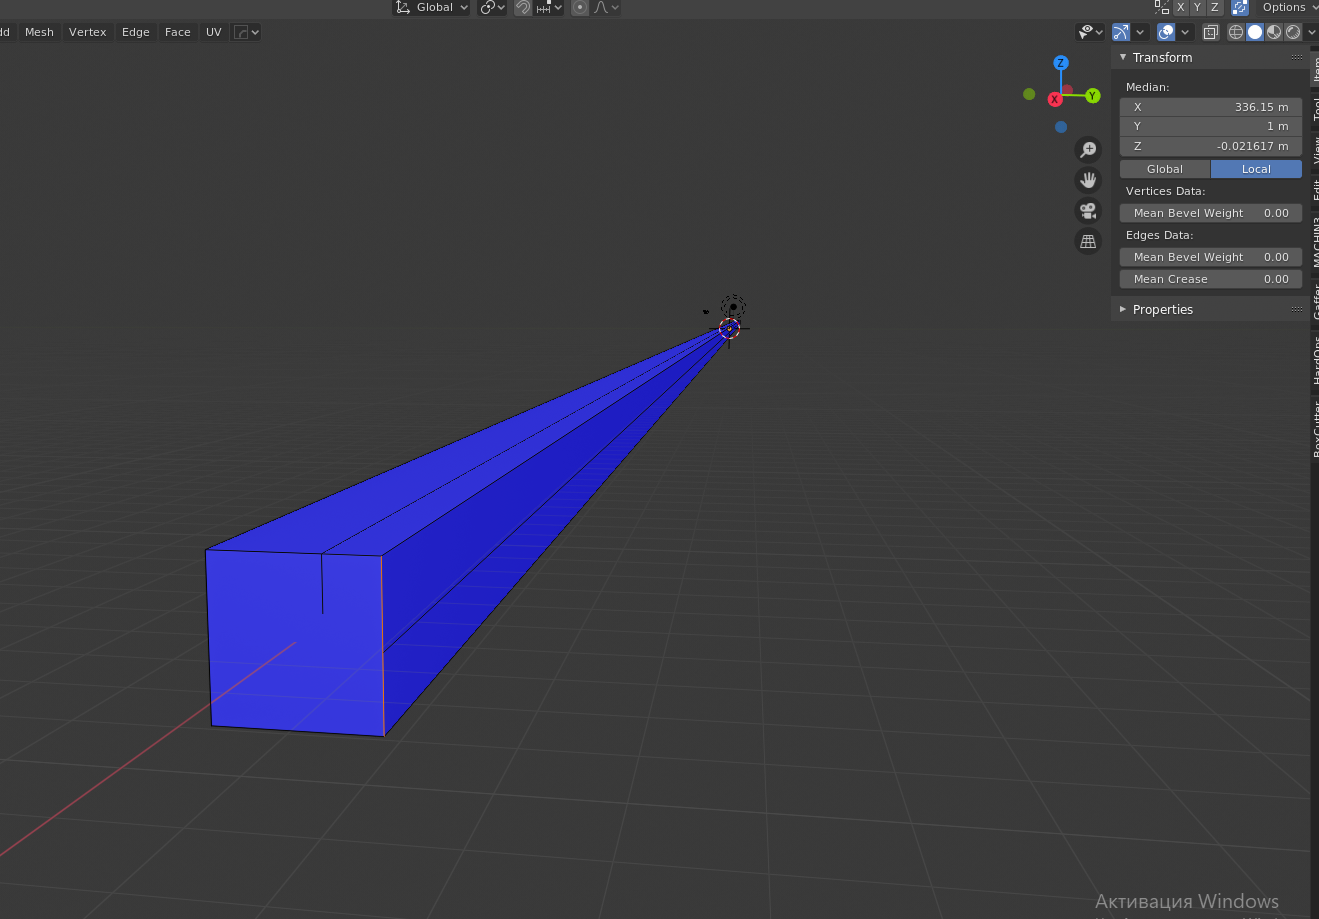Open transform orientation Global dropdown

(432, 7)
